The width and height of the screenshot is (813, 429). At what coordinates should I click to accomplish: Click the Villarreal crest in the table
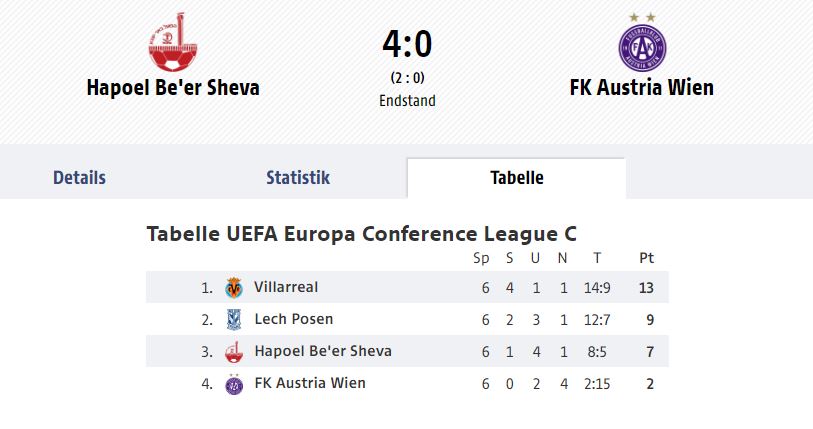click(234, 287)
